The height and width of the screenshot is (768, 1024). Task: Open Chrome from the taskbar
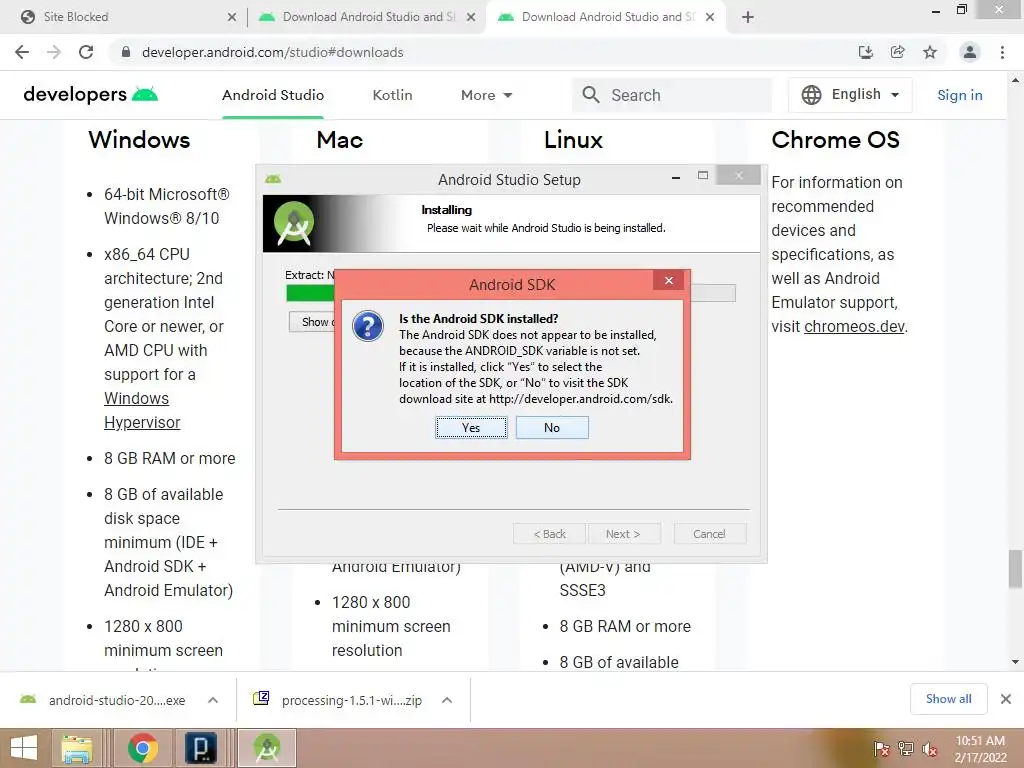click(x=142, y=748)
